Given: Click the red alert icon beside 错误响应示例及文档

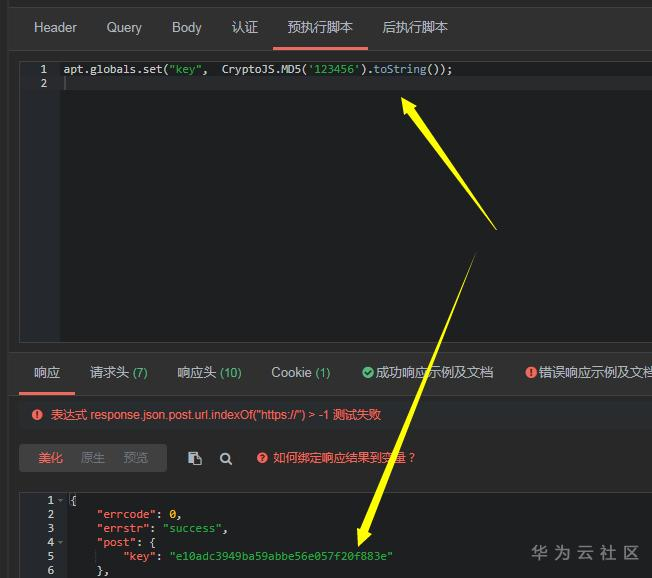Looking at the screenshot, I should pyautogui.click(x=531, y=372).
